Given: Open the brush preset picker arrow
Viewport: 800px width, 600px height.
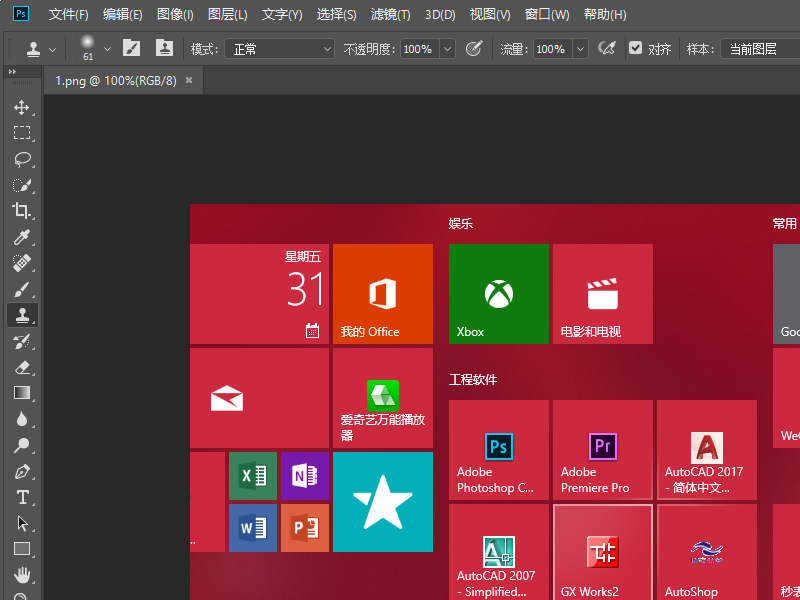Looking at the screenshot, I should 107,48.
